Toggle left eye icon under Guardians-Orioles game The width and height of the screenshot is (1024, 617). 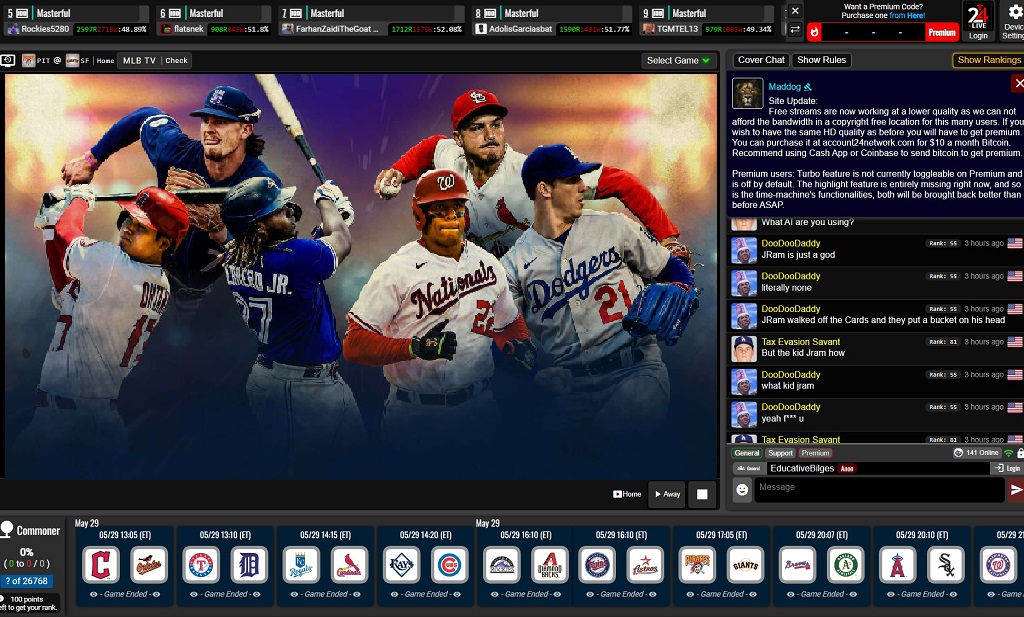click(x=93, y=595)
